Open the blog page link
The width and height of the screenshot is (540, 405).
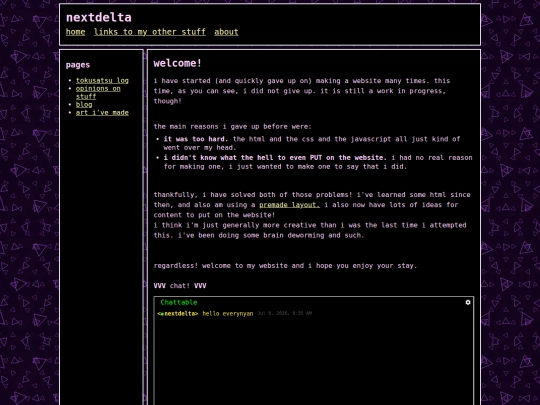(x=84, y=104)
